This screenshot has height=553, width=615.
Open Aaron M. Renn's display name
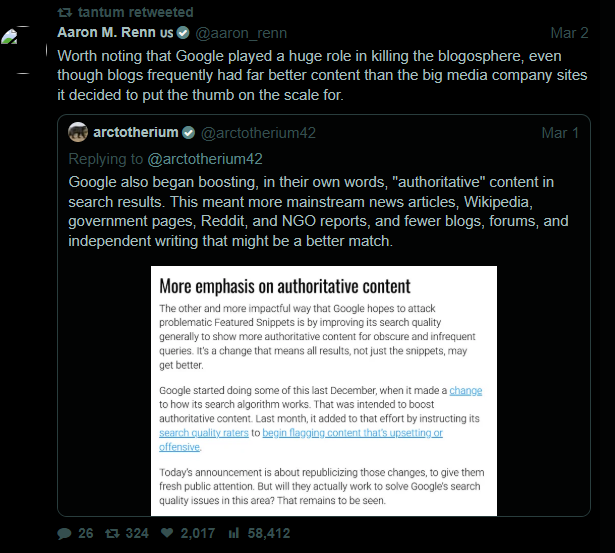113,33
